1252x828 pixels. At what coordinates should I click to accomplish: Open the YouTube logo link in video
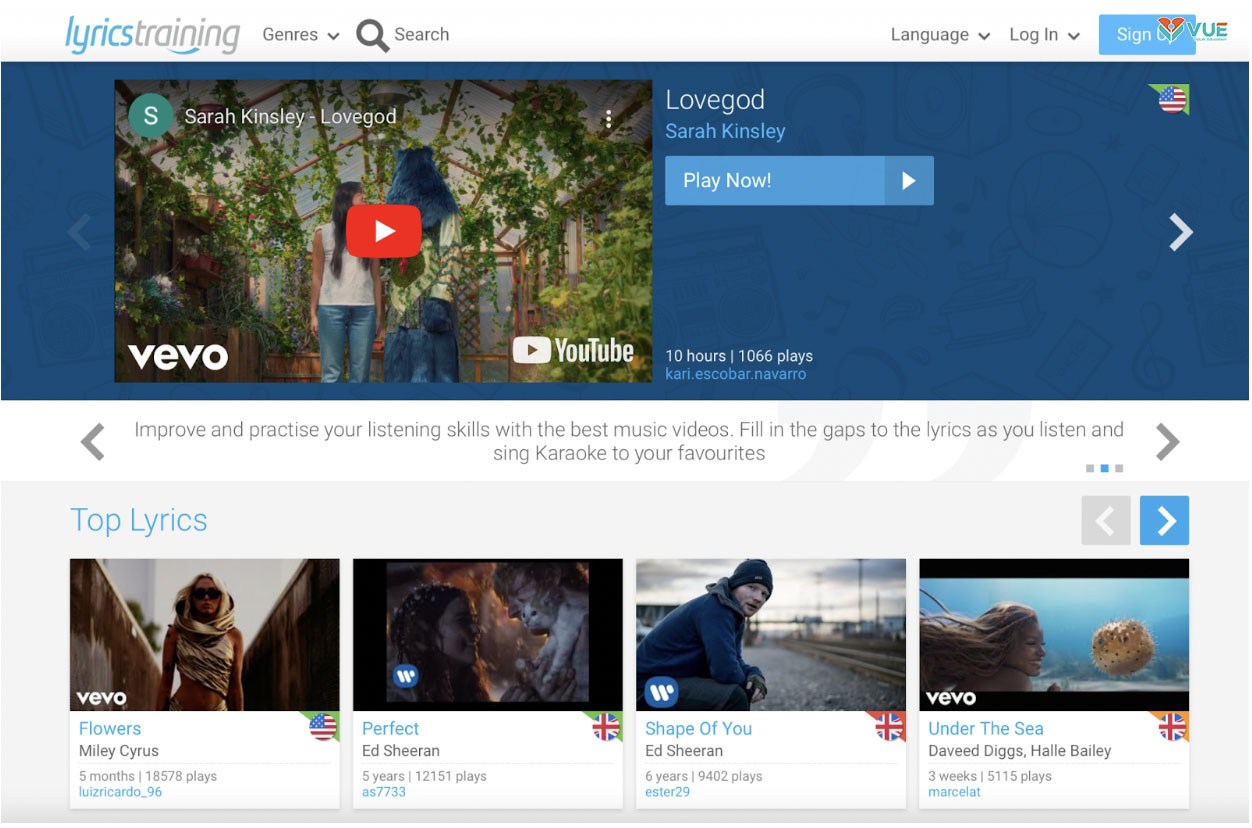[573, 350]
